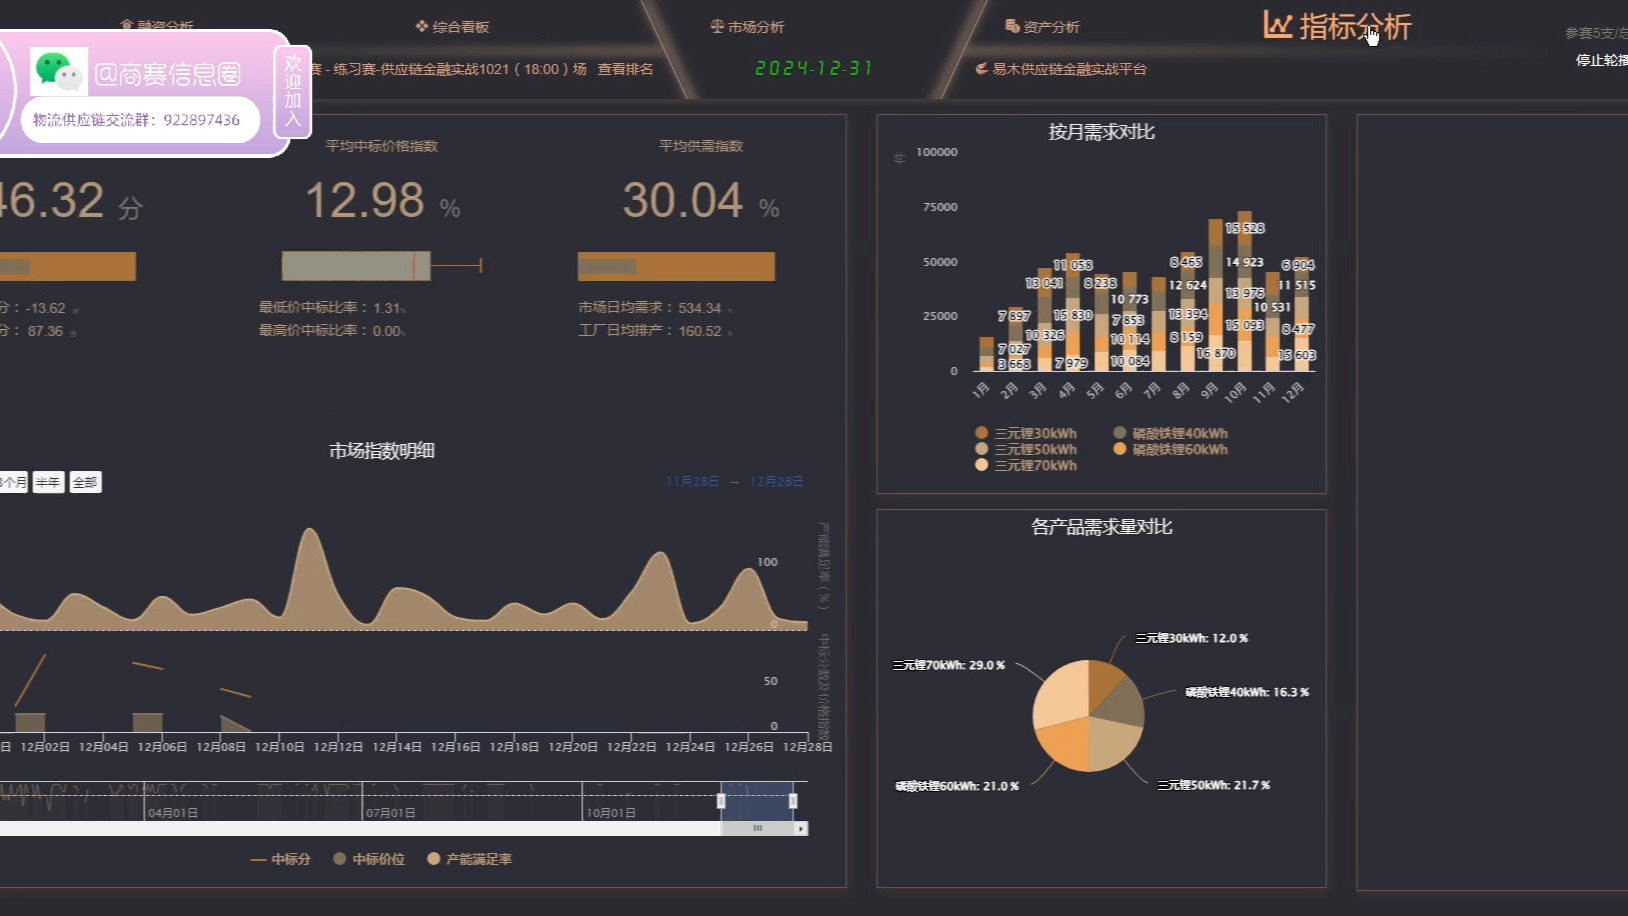This screenshot has height=916, width=1628.
Task: Click the 按月需求对比 chart title
Action: 1101,132
